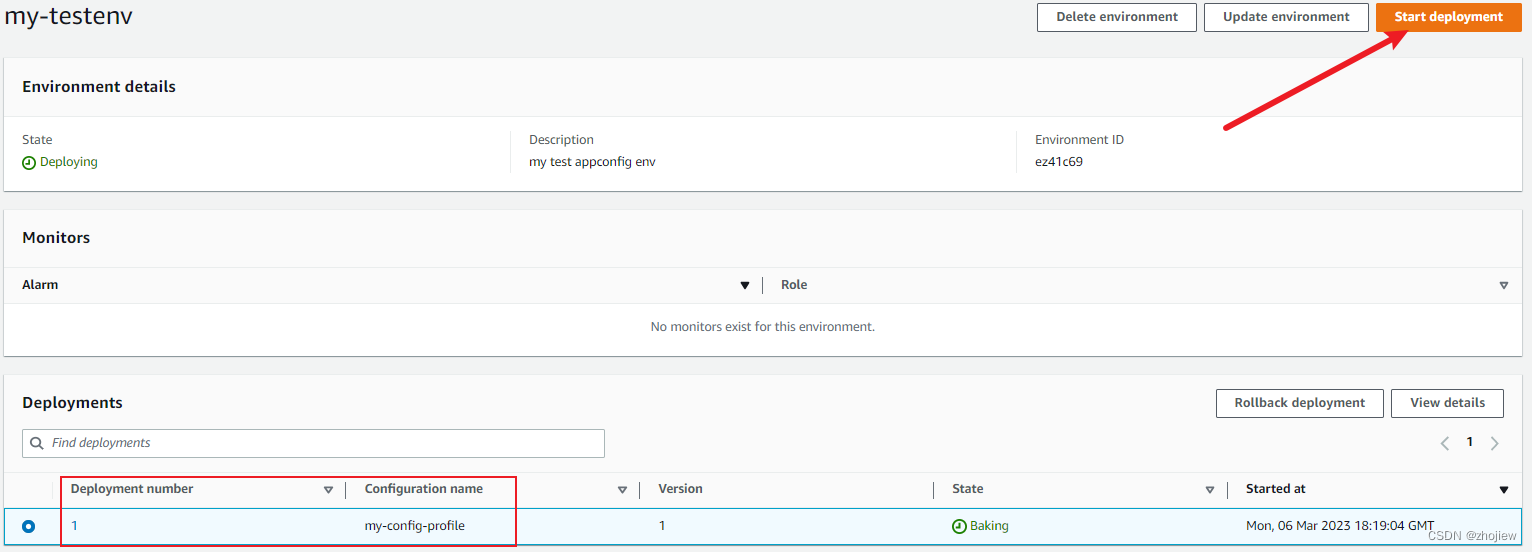Sort by Configuration name column arrow

click(622, 490)
